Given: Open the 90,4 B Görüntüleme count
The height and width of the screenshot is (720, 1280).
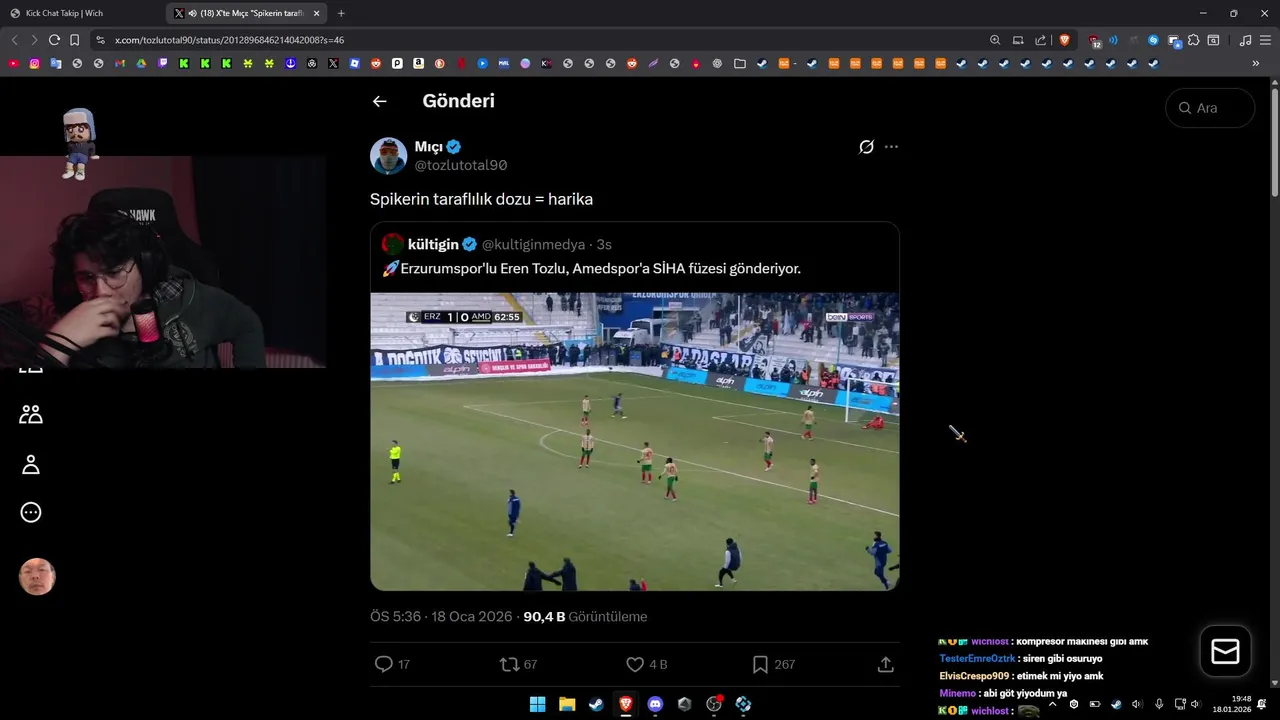Looking at the screenshot, I should [x=585, y=617].
